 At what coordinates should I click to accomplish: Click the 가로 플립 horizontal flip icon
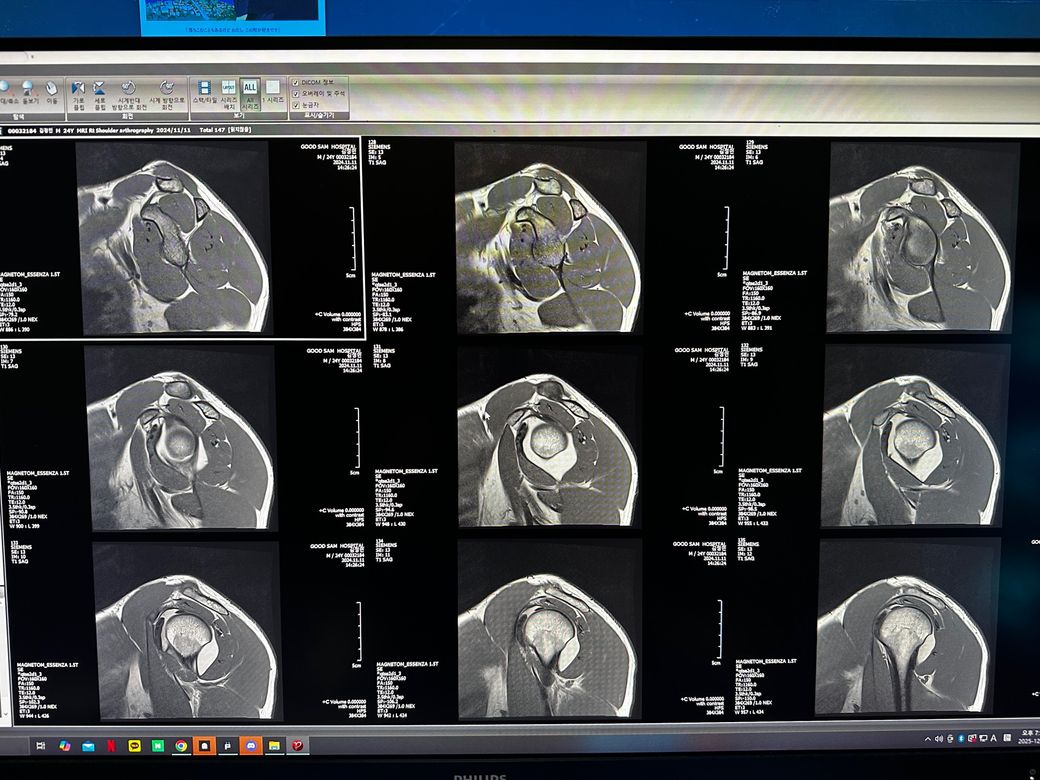coord(78,91)
